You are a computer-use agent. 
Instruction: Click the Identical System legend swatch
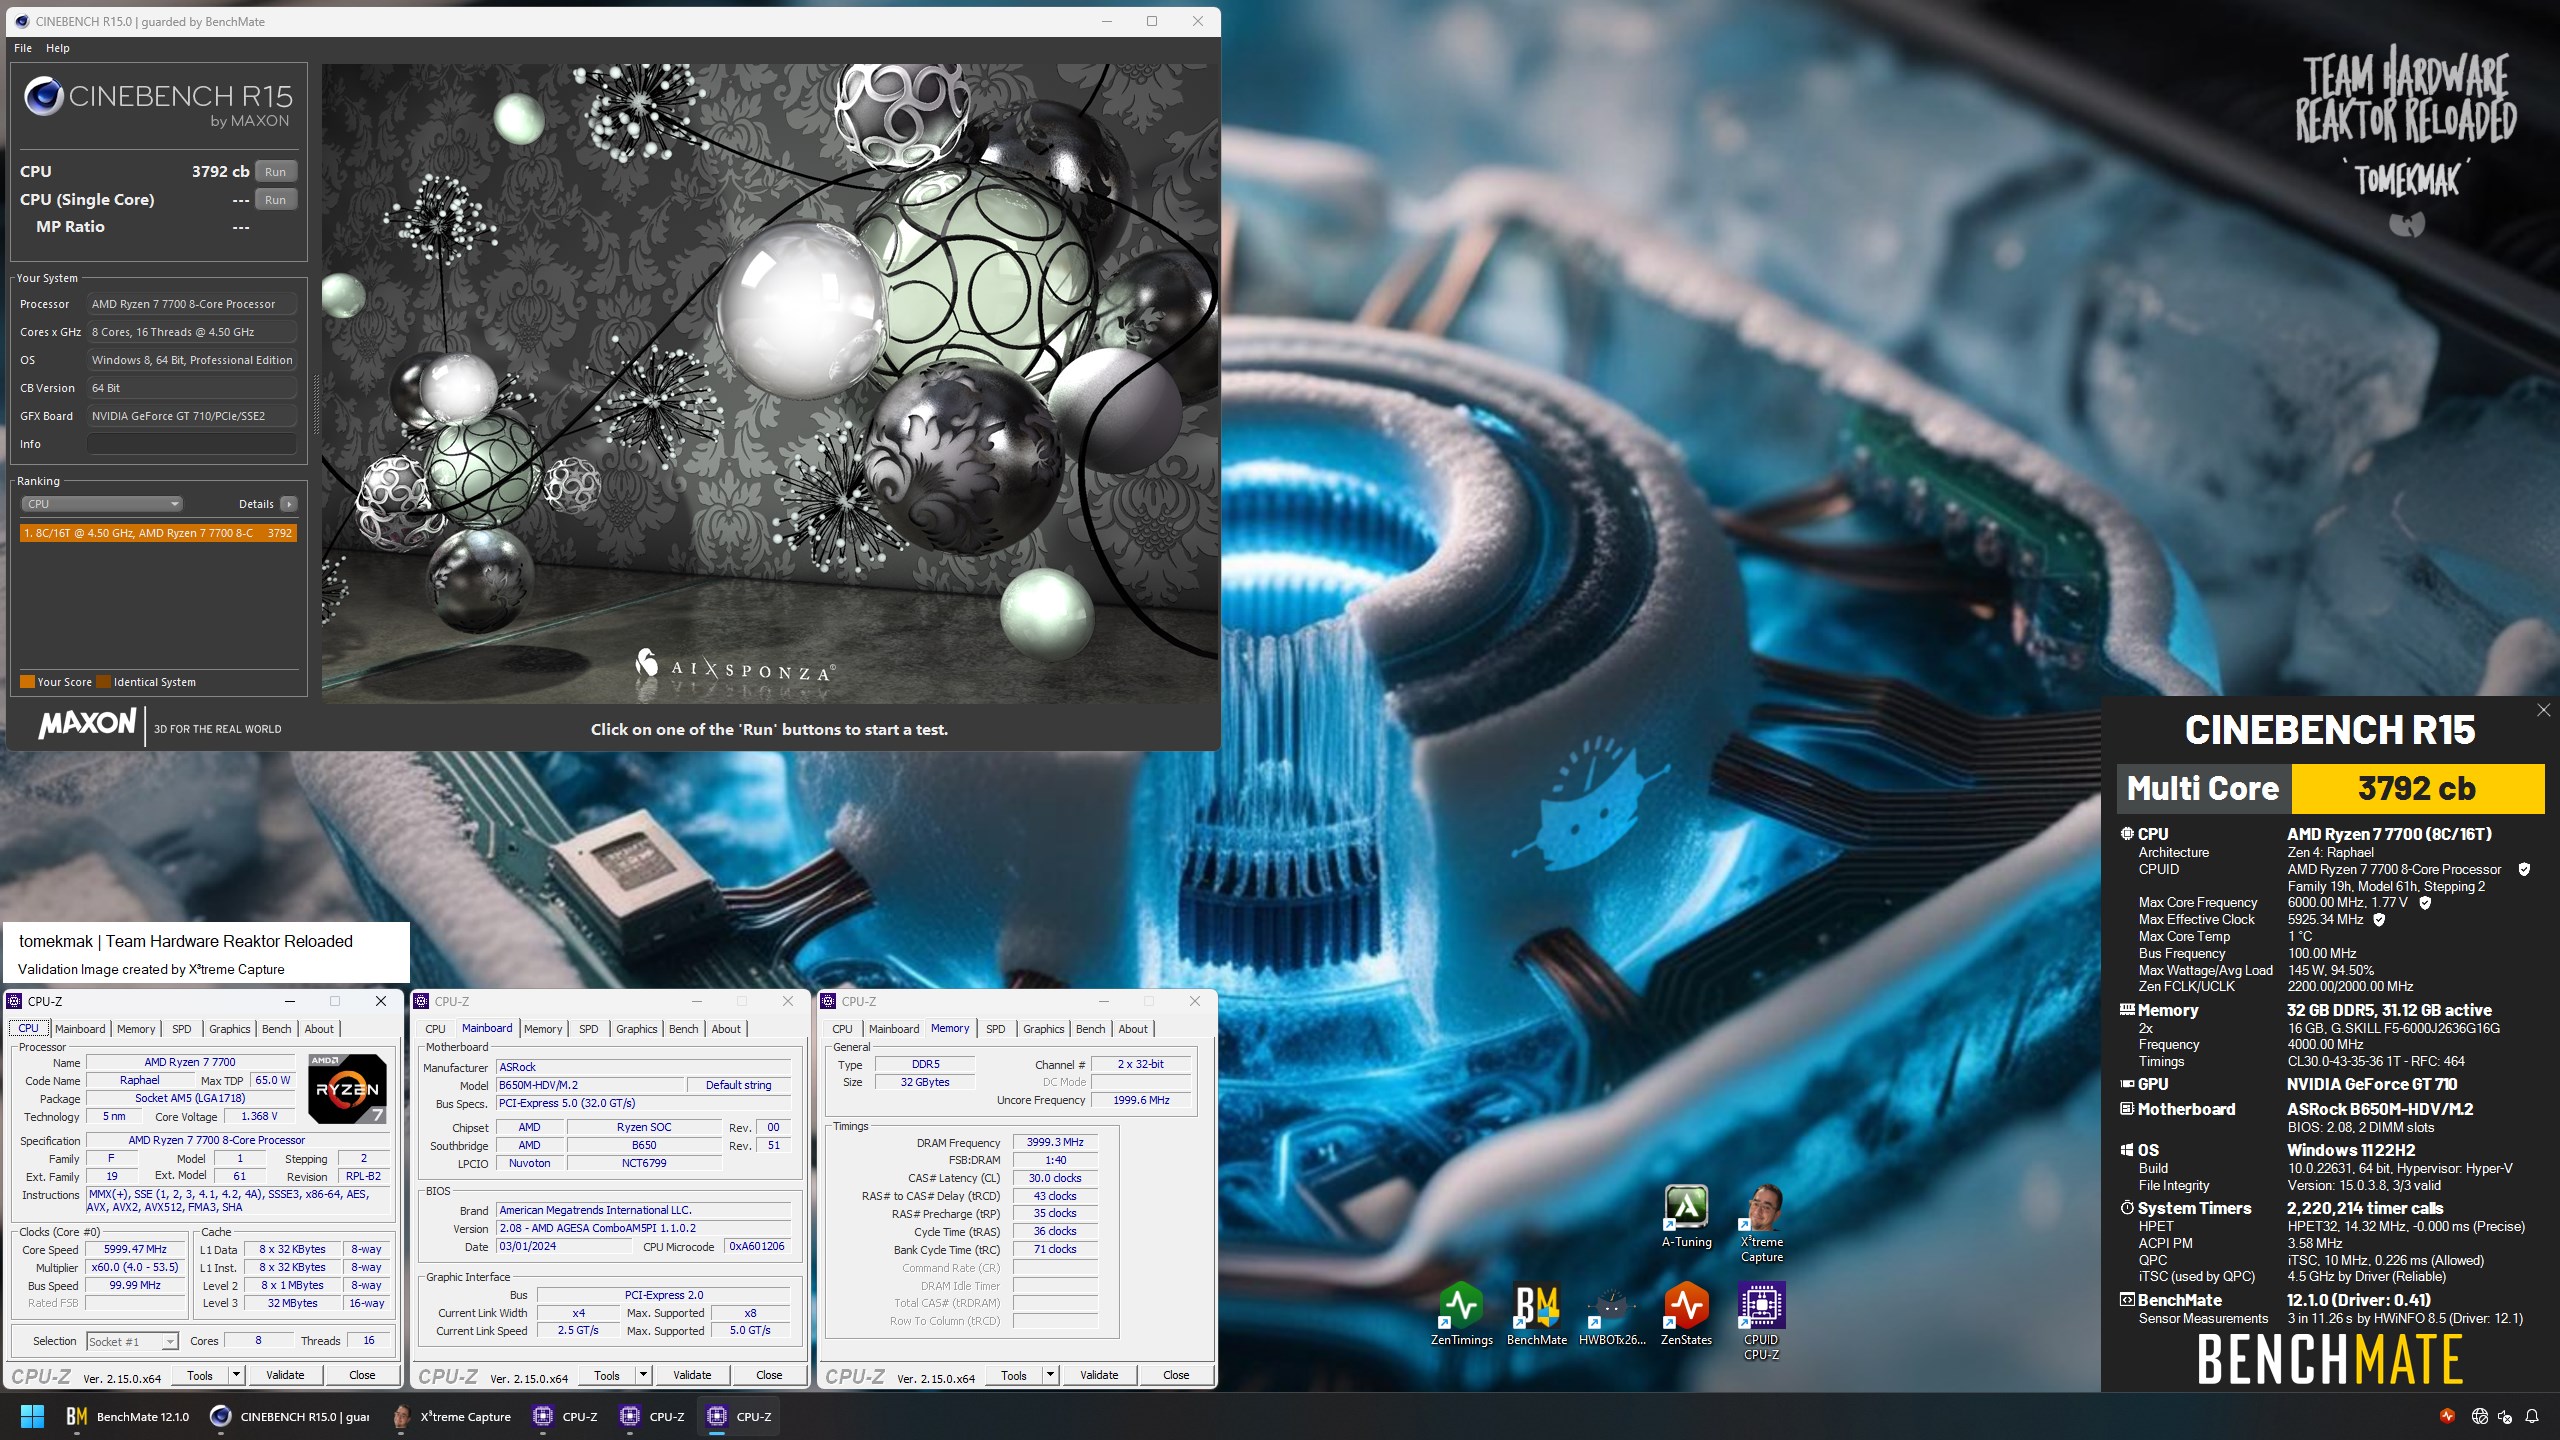point(103,682)
